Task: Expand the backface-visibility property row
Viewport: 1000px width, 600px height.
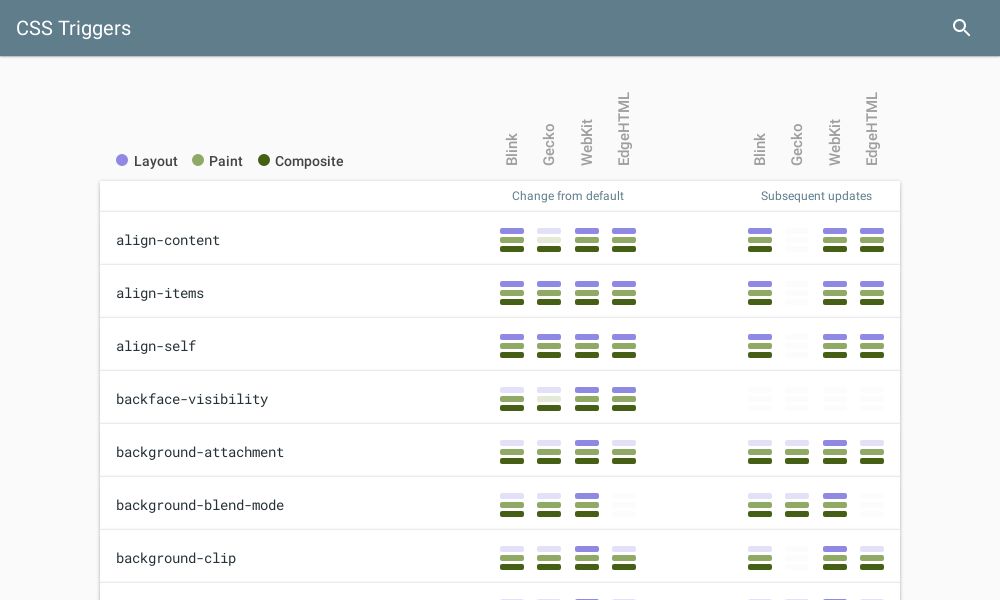Action: point(192,399)
